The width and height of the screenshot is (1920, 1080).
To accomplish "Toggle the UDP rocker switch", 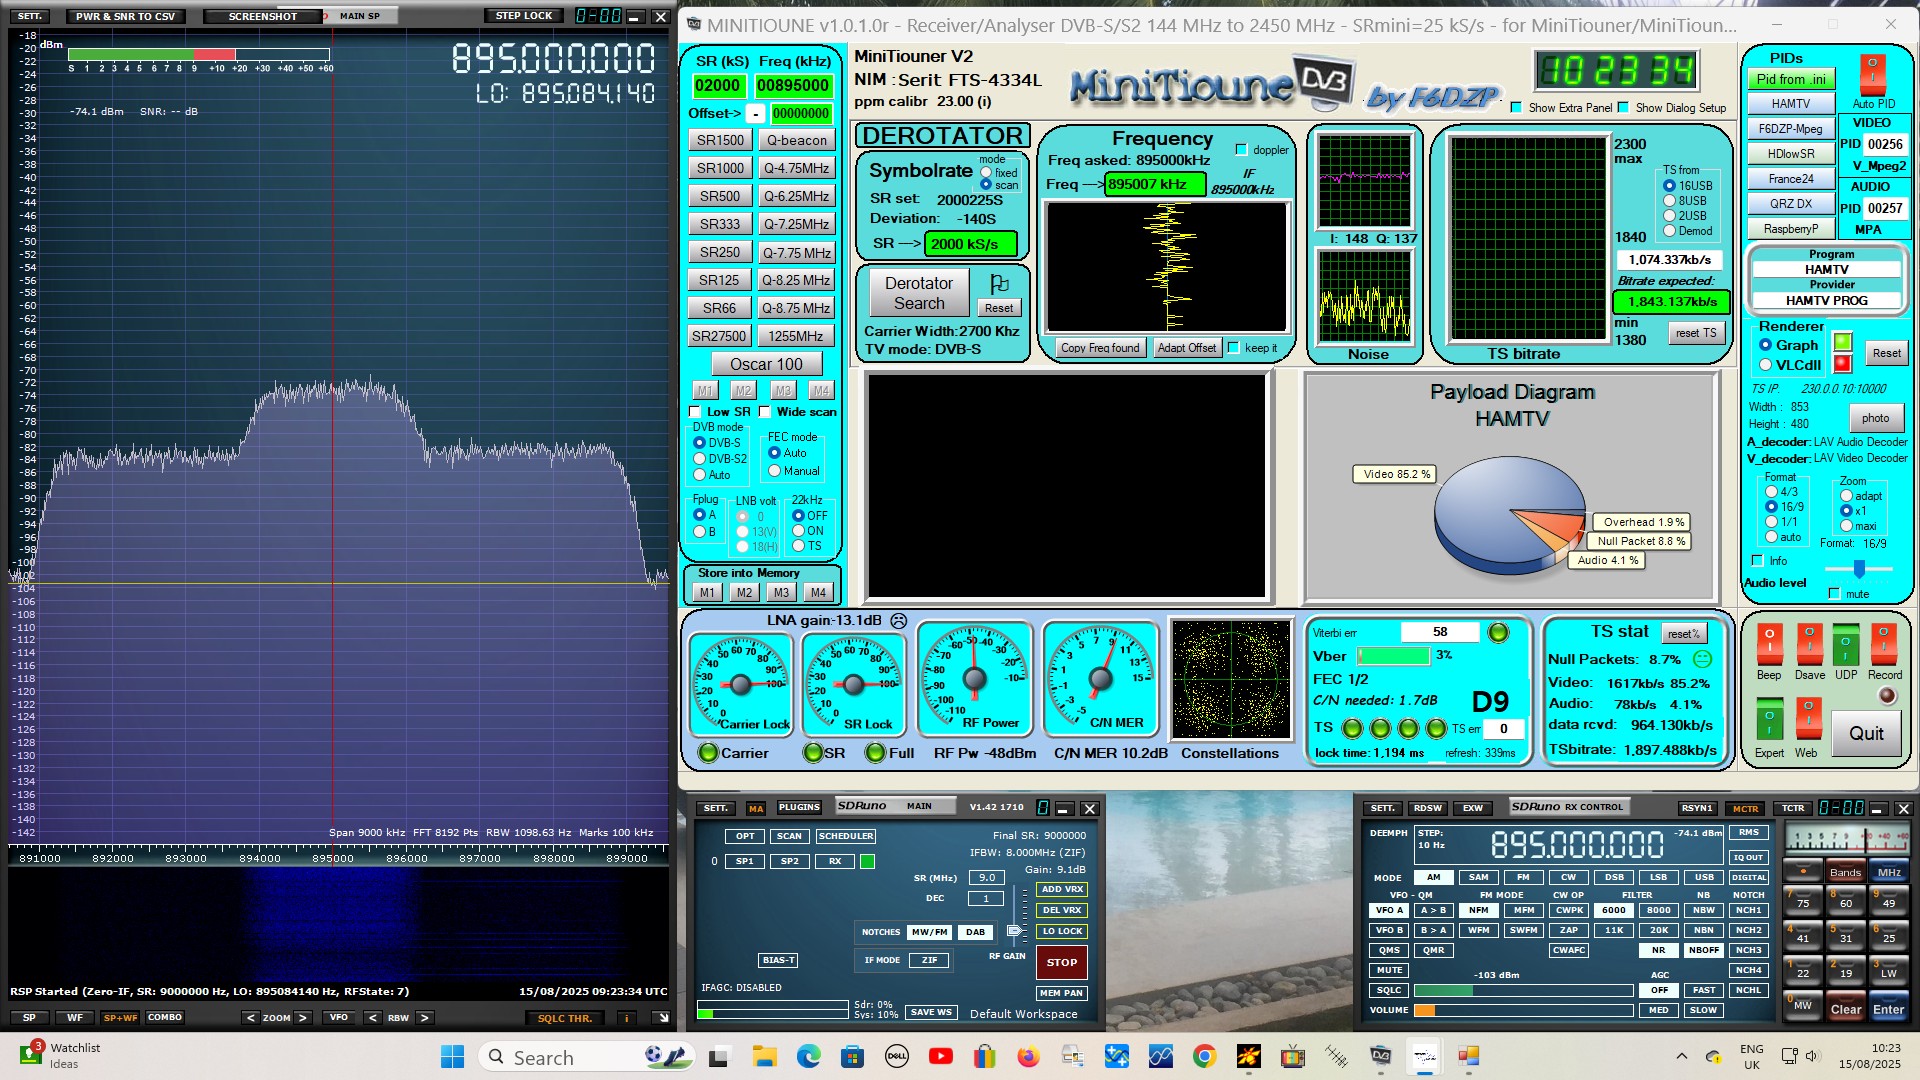I will [1846, 645].
